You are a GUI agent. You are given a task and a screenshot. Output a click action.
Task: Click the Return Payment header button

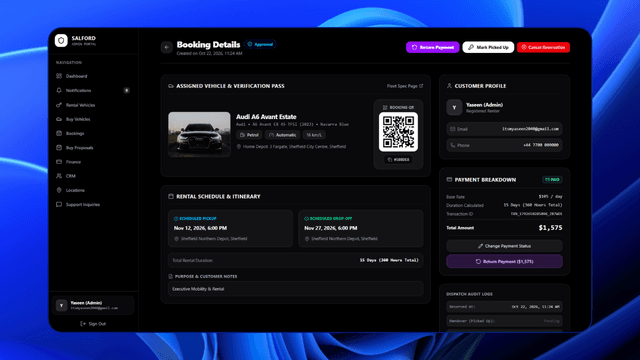(433, 47)
